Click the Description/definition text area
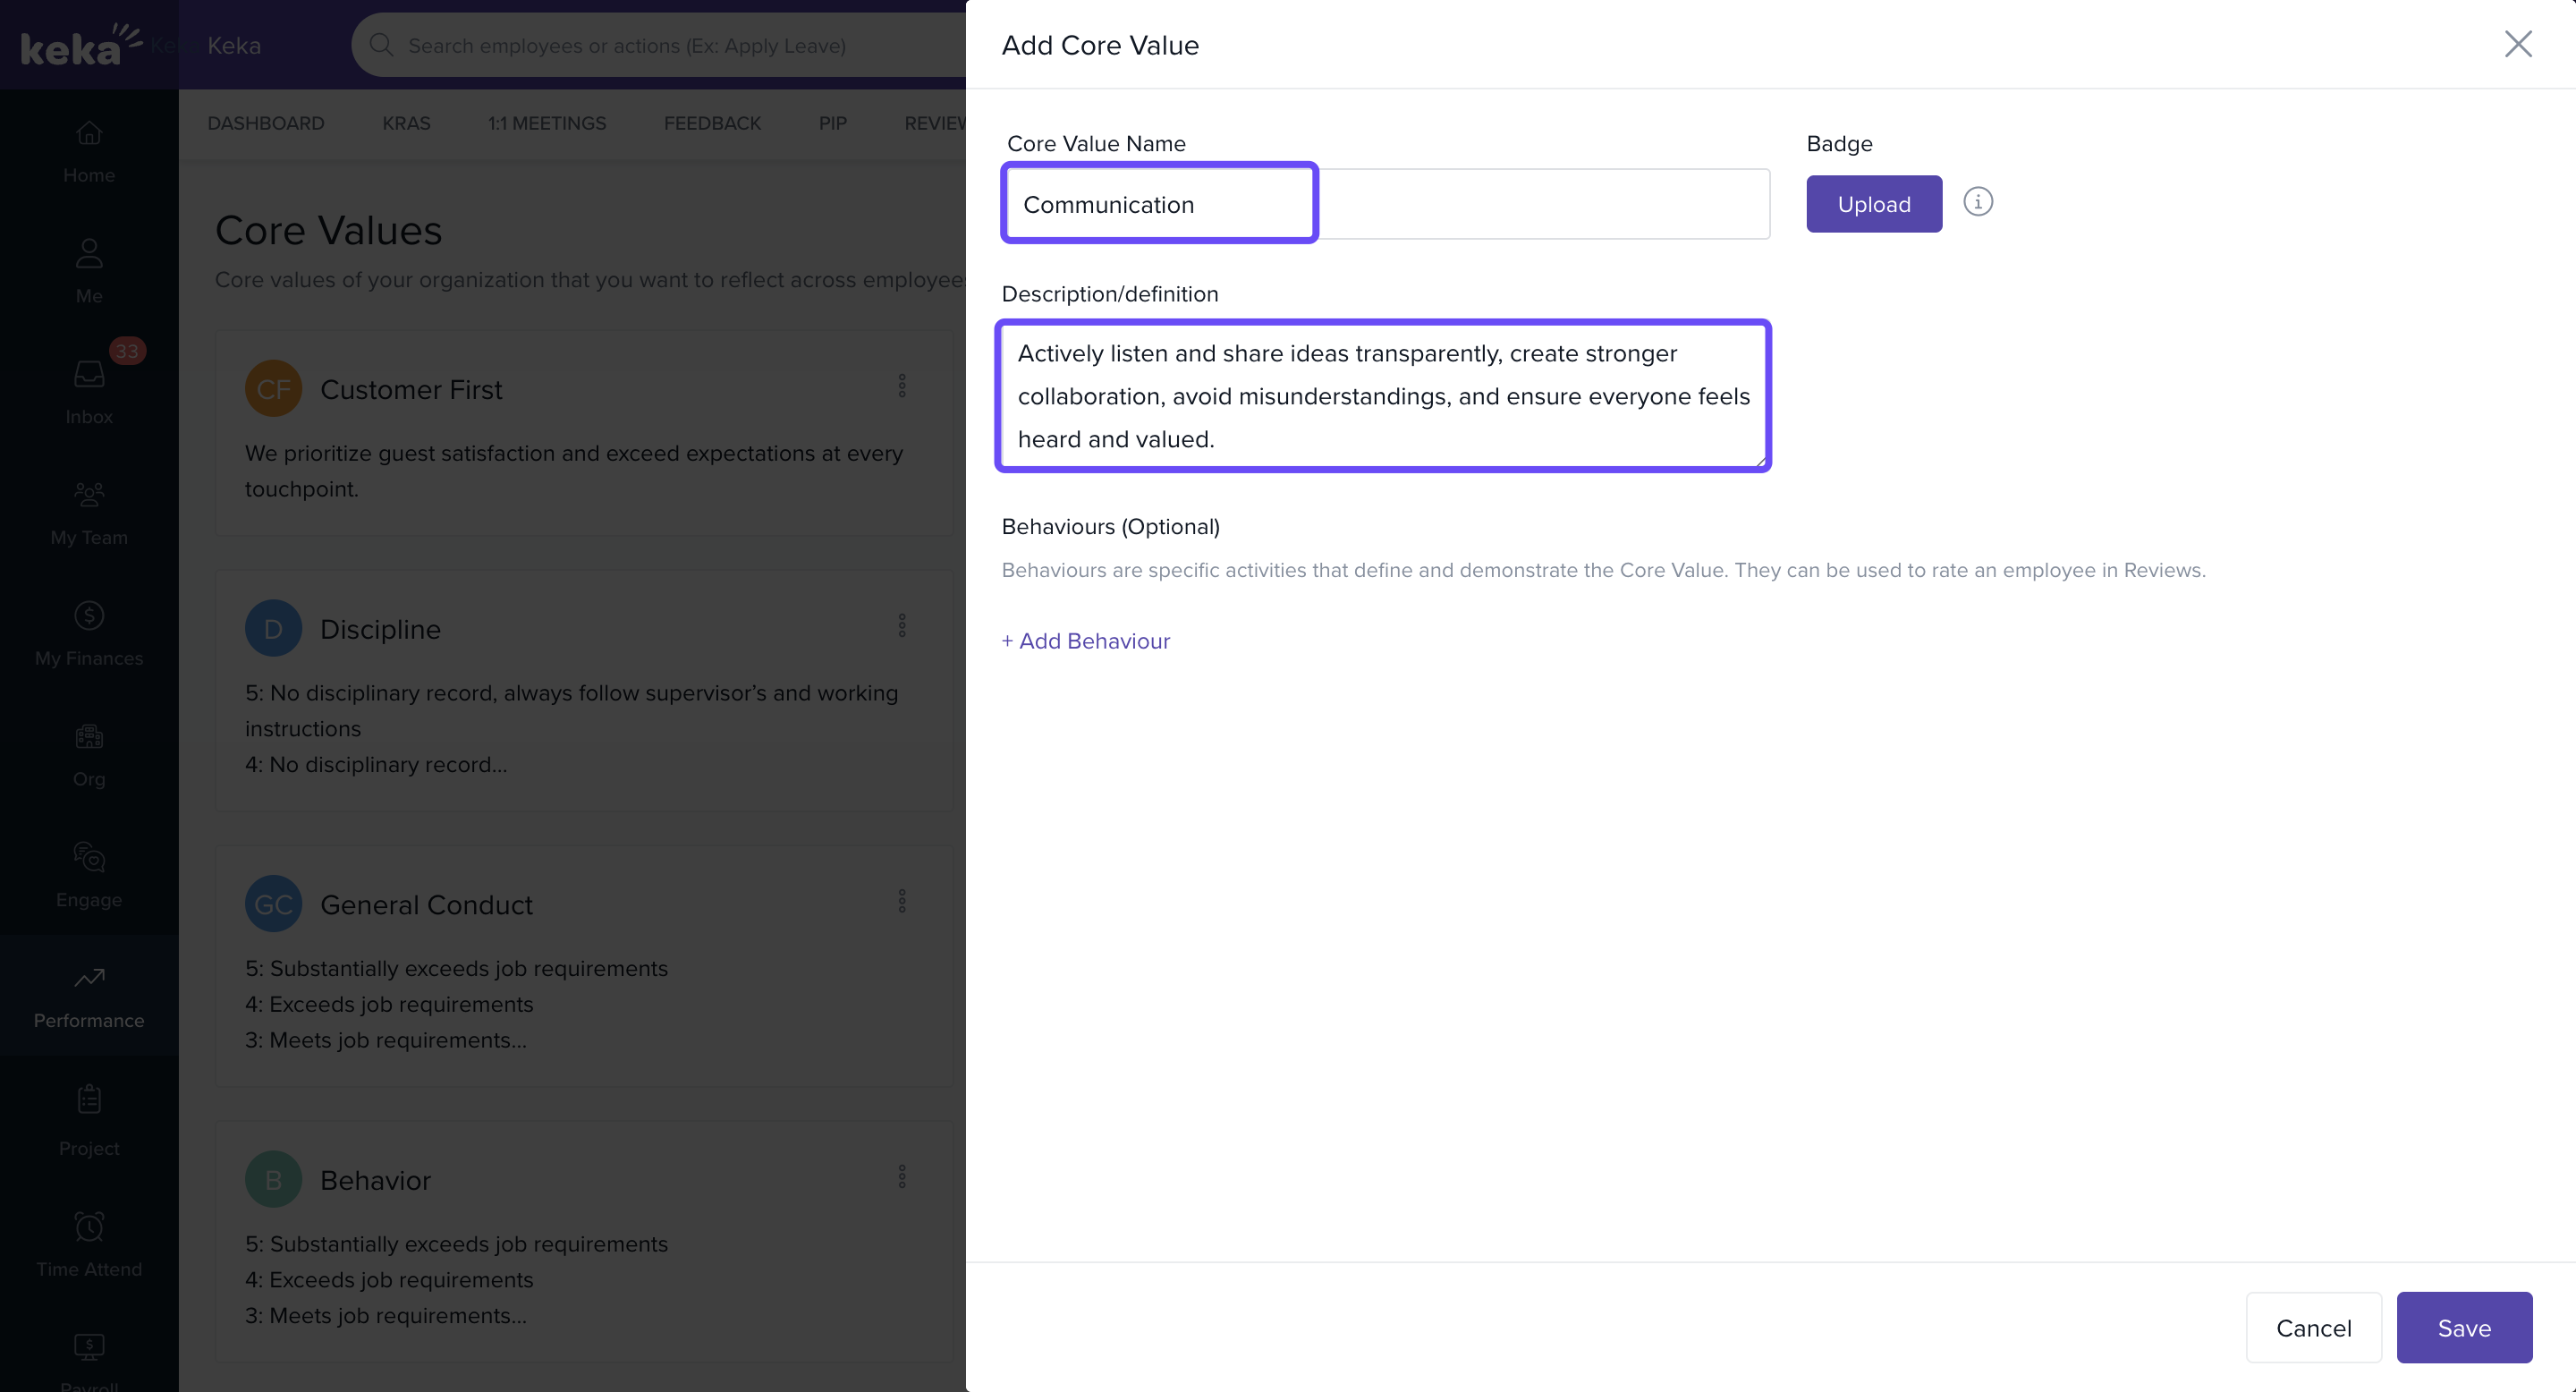 [x=1383, y=396]
